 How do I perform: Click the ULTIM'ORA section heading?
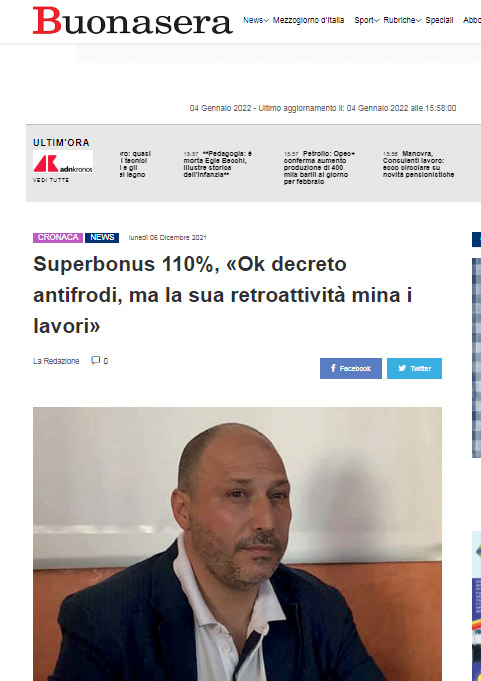tap(61, 142)
